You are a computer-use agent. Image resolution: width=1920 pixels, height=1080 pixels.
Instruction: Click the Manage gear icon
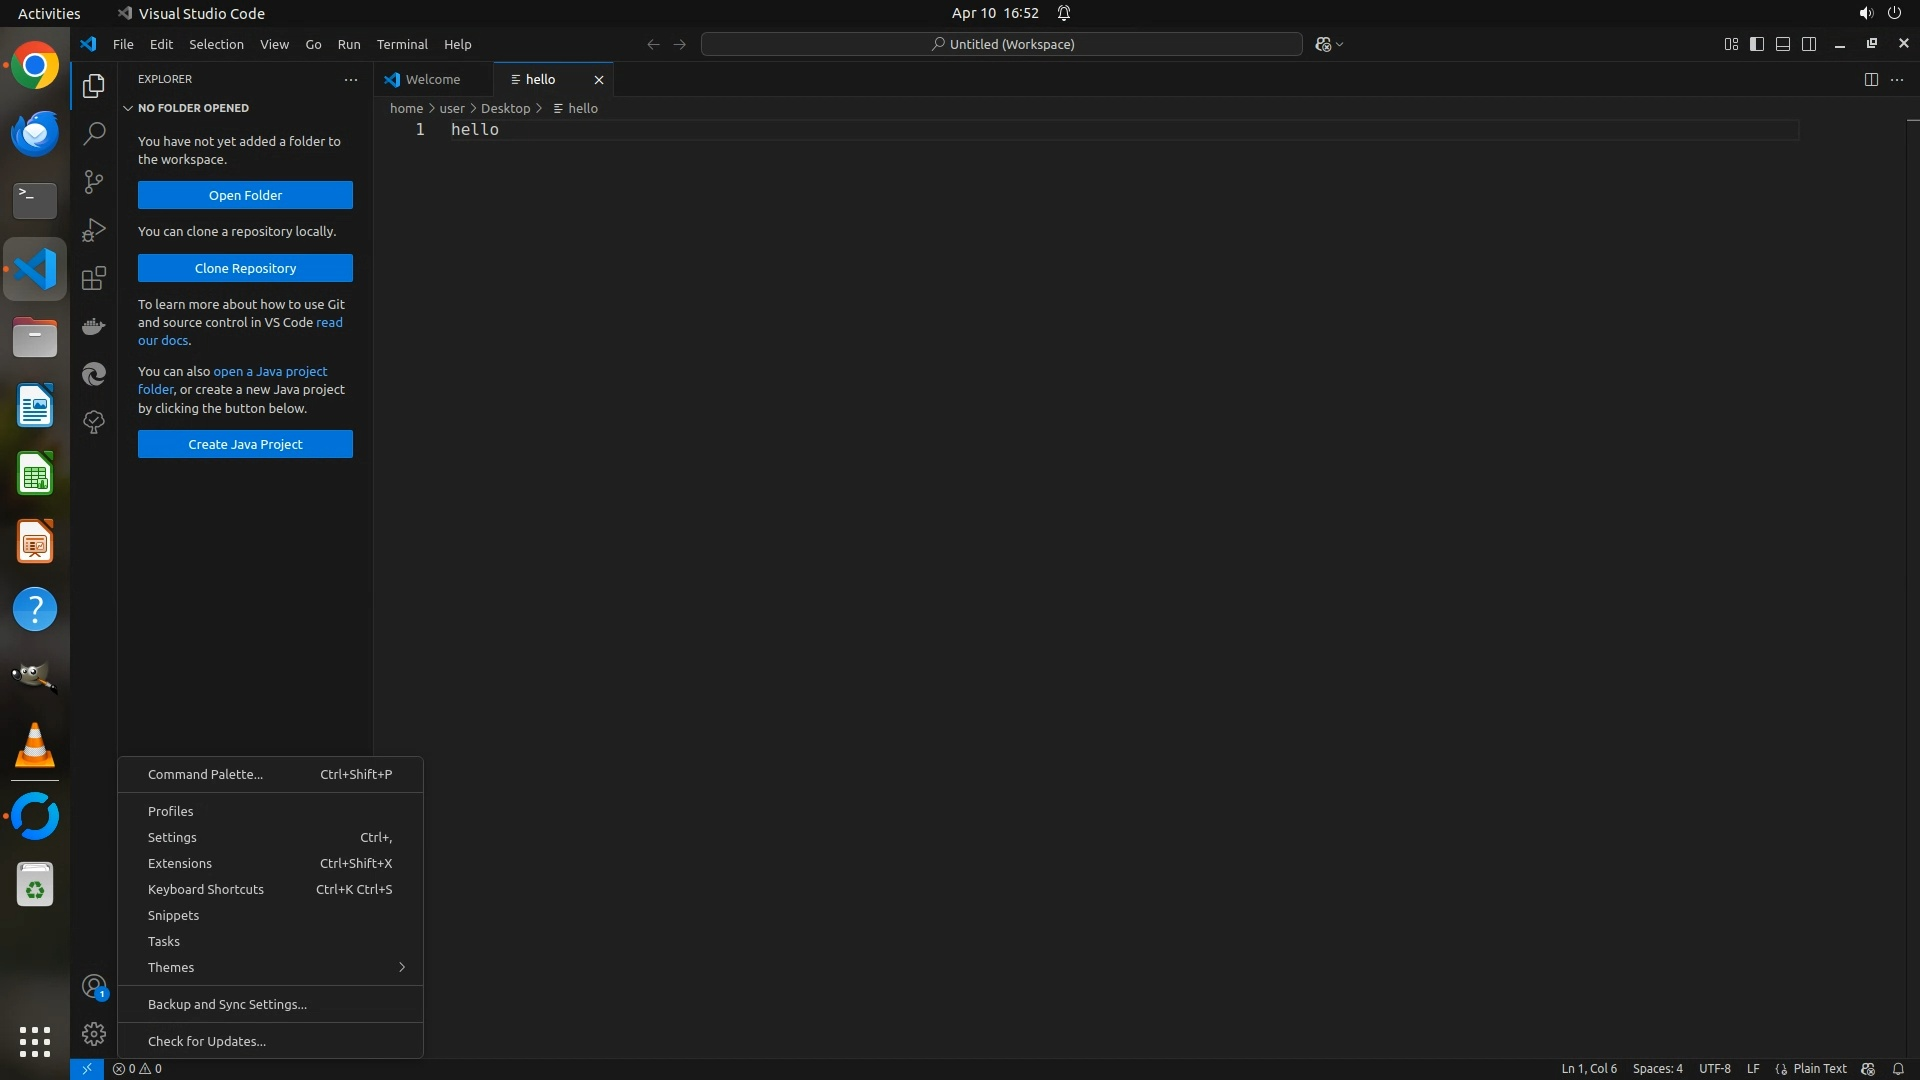click(x=94, y=1034)
